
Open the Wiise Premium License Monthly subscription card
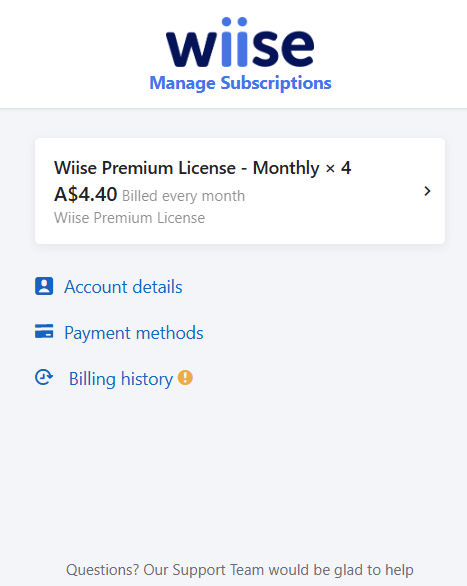tap(240, 191)
